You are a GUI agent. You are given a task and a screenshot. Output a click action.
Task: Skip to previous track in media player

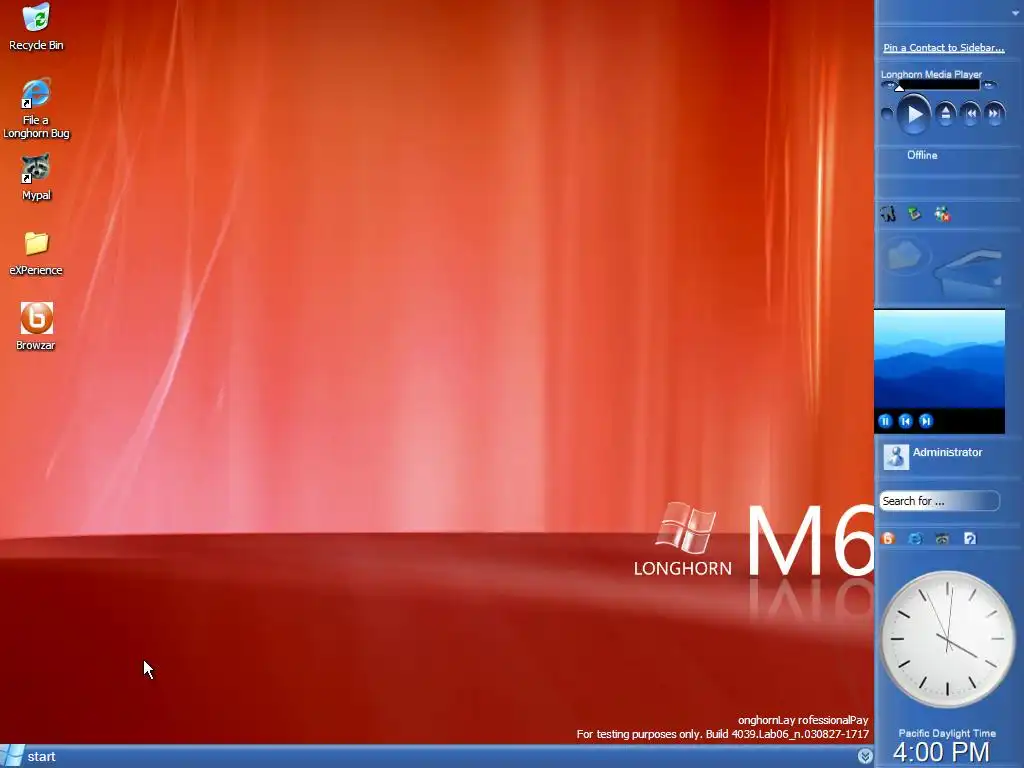(970, 114)
